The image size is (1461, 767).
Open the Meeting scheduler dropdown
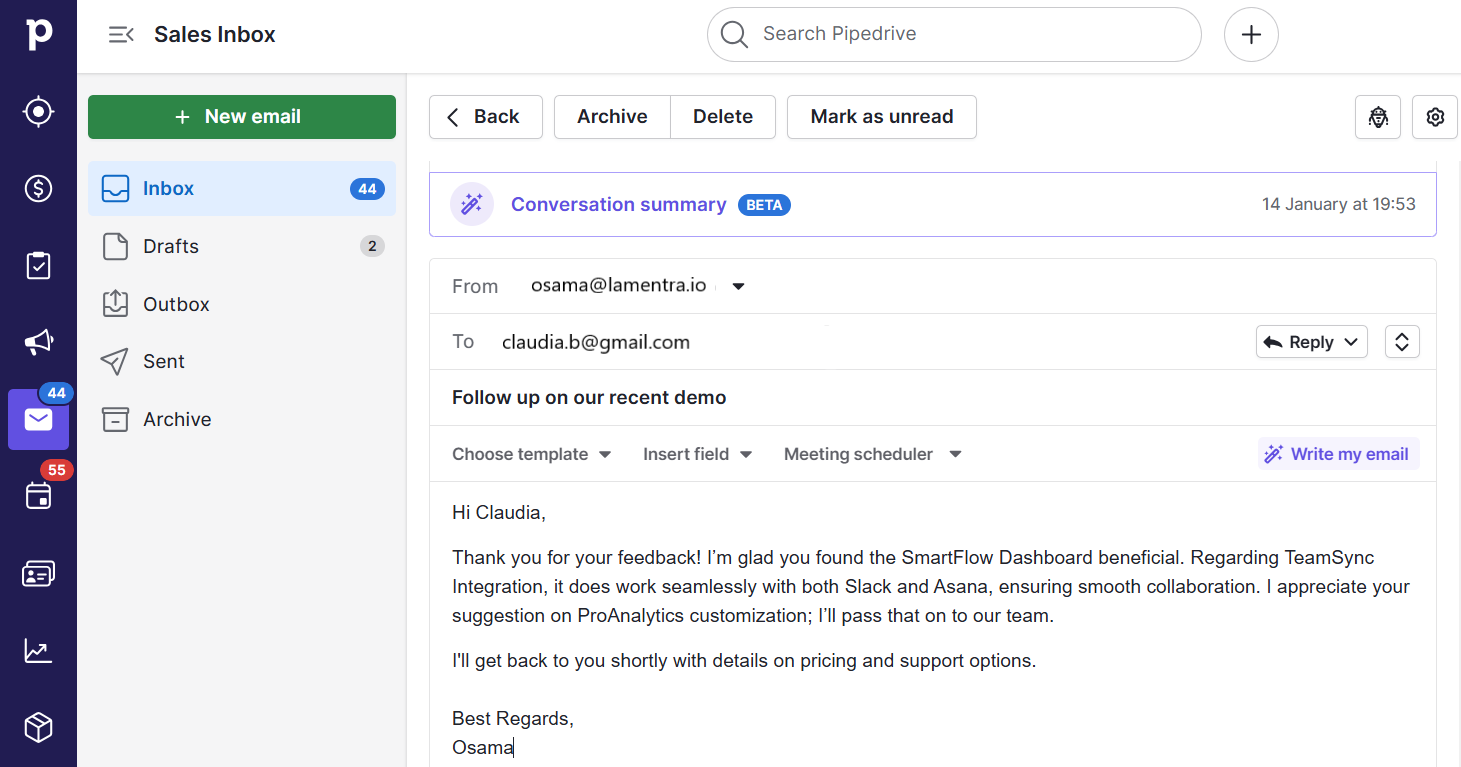[x=871, y=453]
